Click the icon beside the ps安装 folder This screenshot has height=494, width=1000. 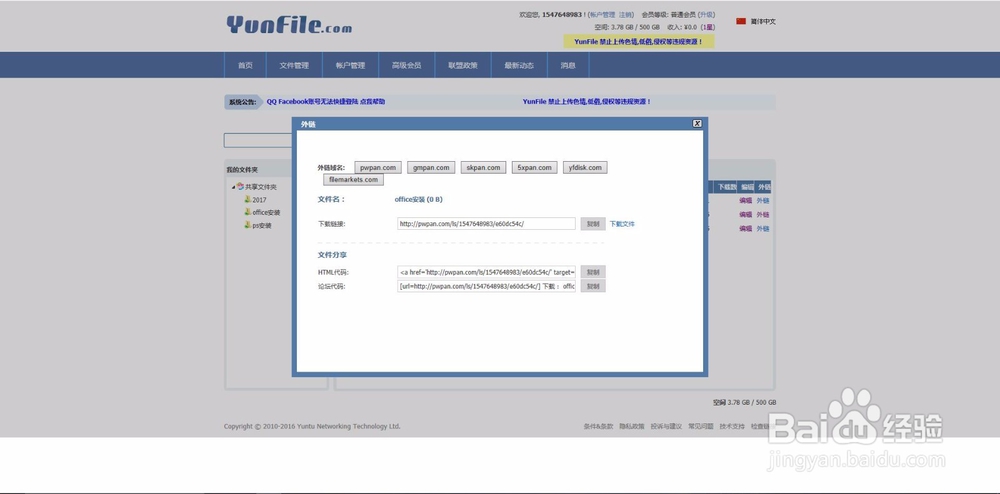coord(247,225)
